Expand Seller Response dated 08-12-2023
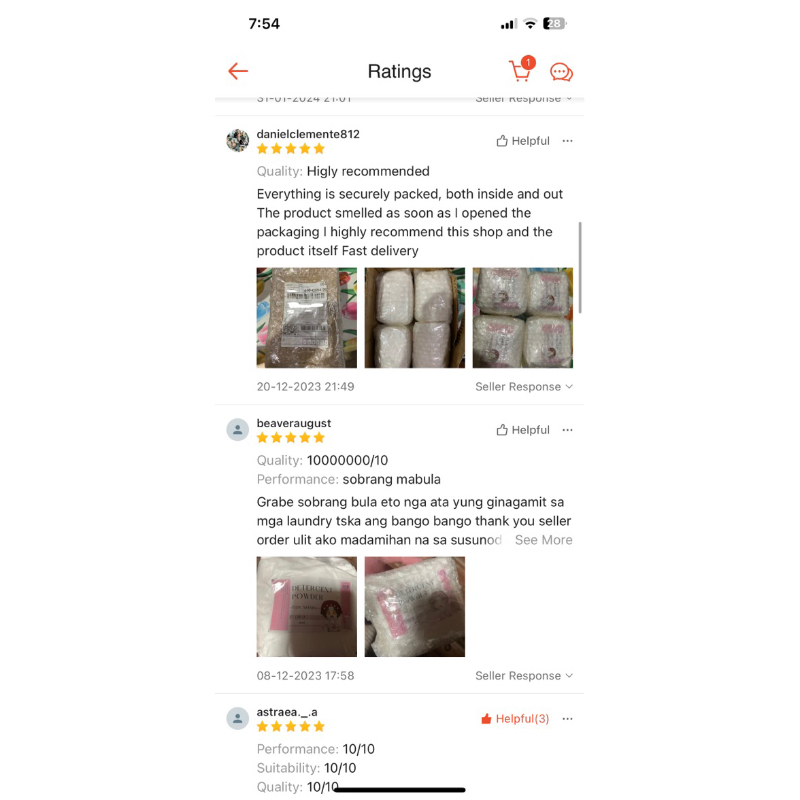The image size is (800, 800). click(x=524, y=676)
